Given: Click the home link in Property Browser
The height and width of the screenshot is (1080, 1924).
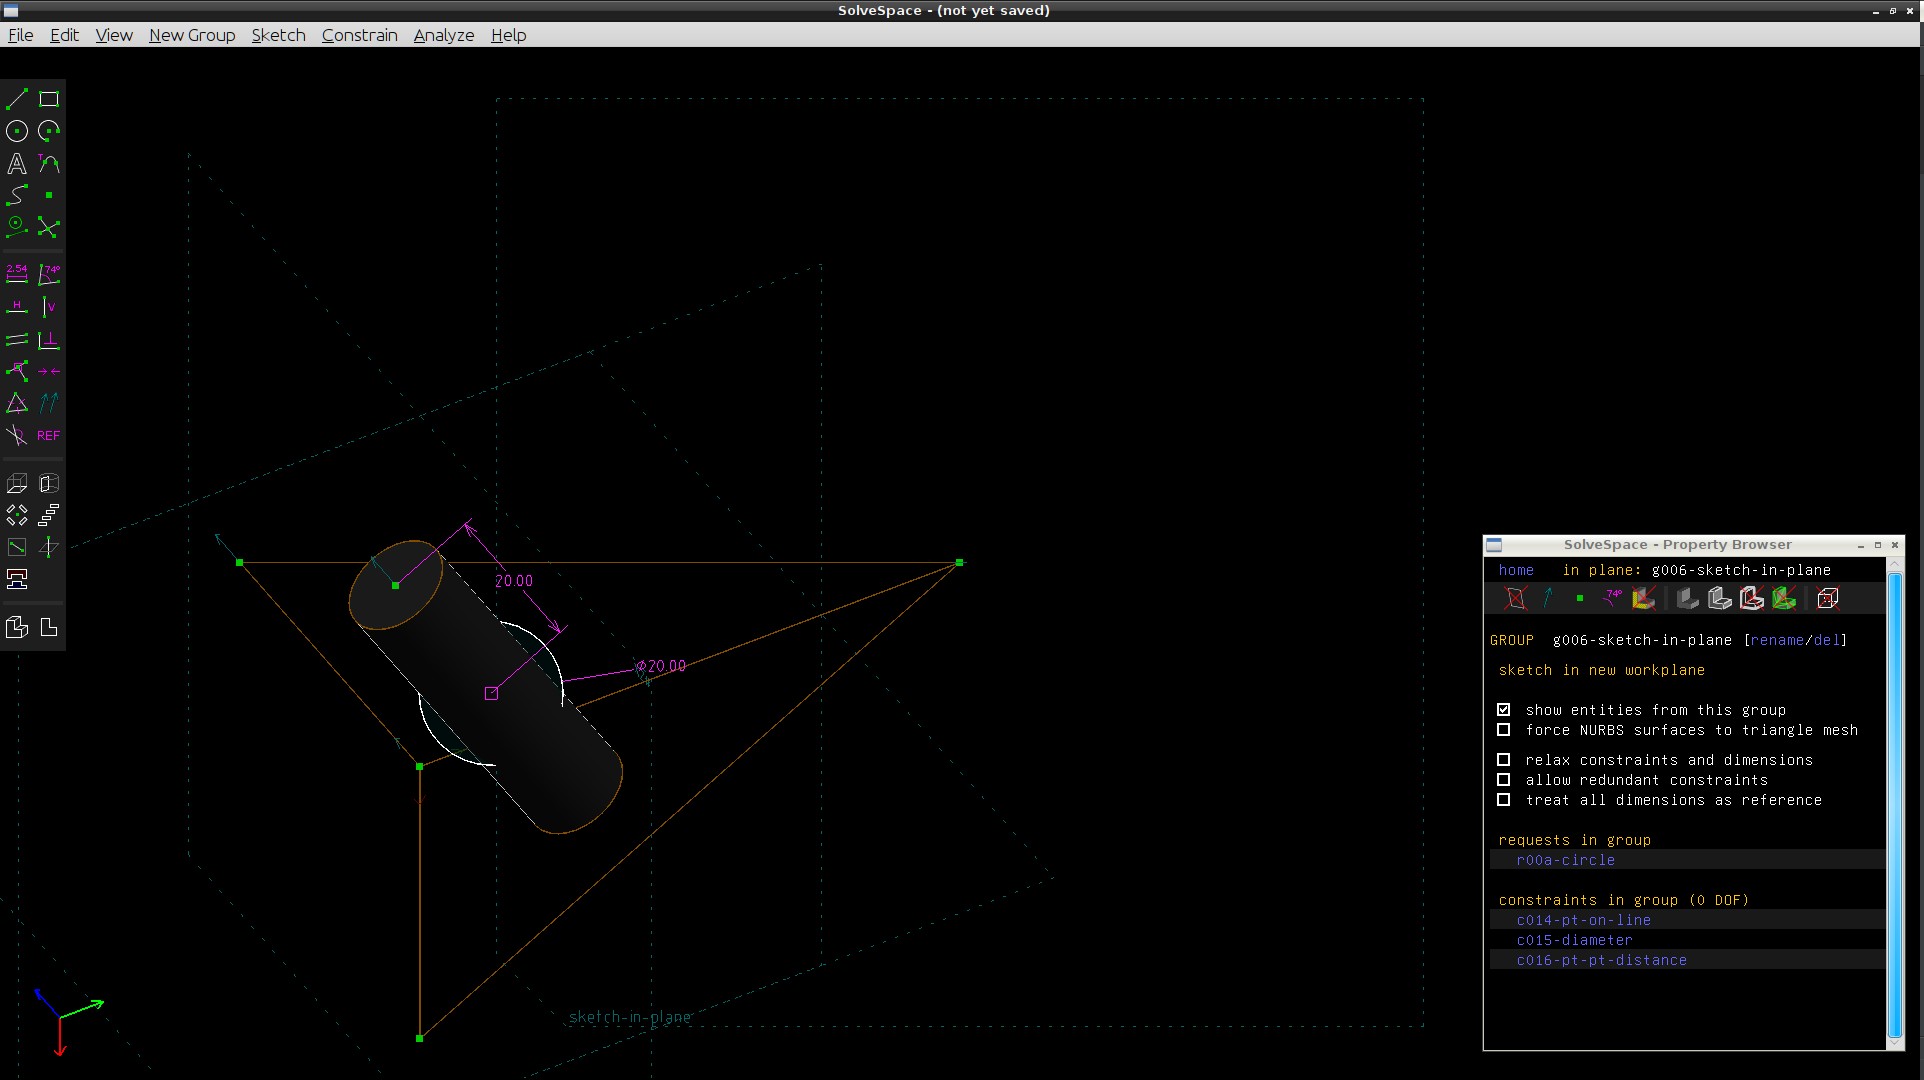Looking at the screenshot, I should [1516, 570].
